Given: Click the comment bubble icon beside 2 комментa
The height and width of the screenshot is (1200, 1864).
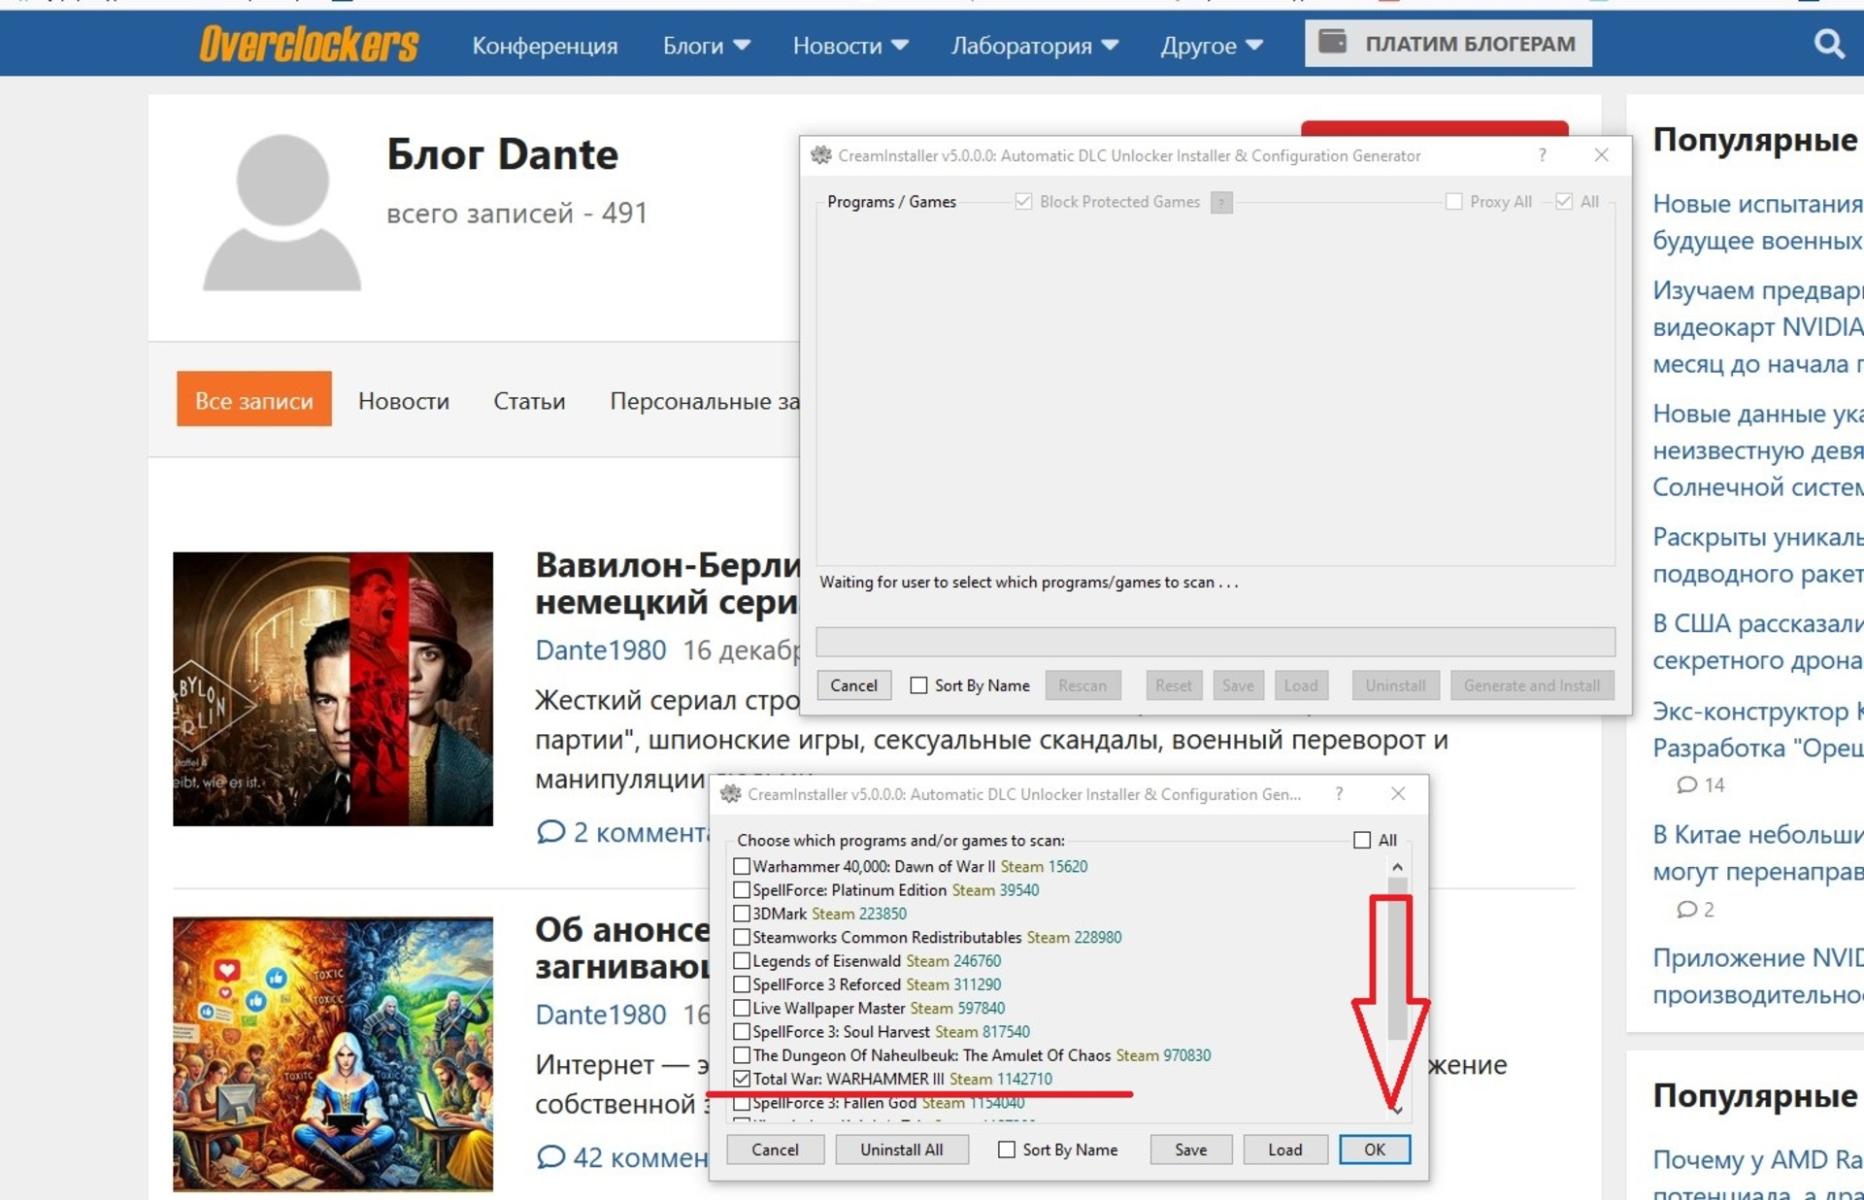Looking at the screenshot, I should tap(550, 832).
